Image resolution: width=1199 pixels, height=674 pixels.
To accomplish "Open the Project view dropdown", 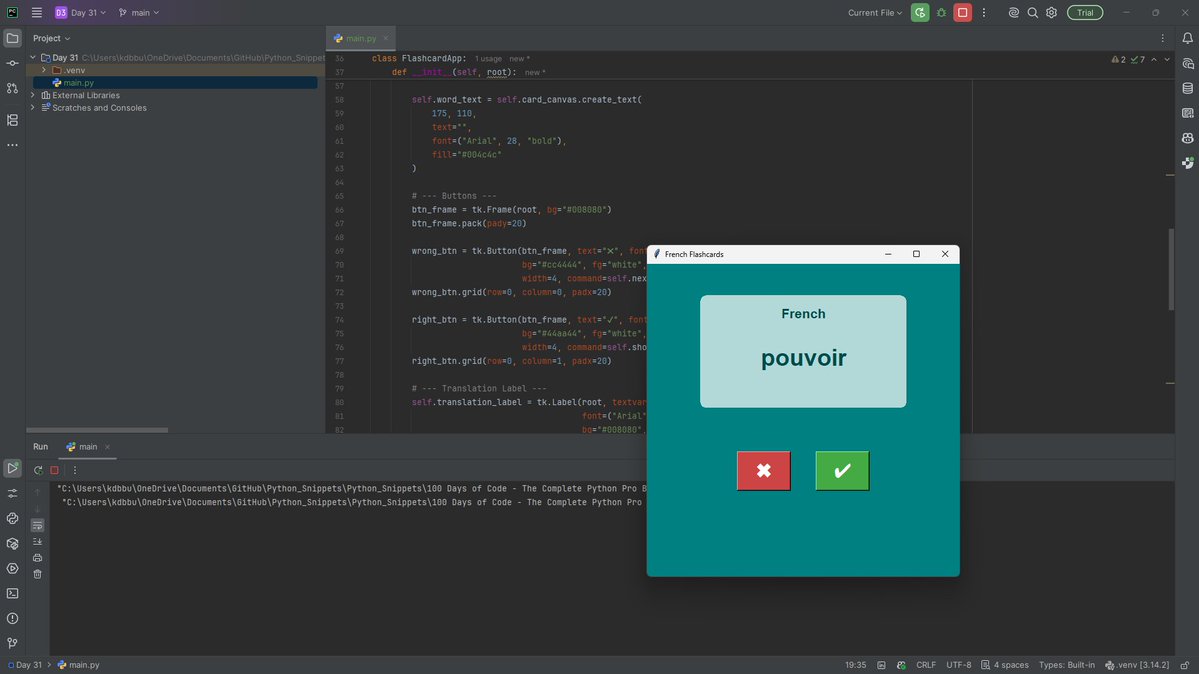I will pyautogui.click(x=51, y=38).
